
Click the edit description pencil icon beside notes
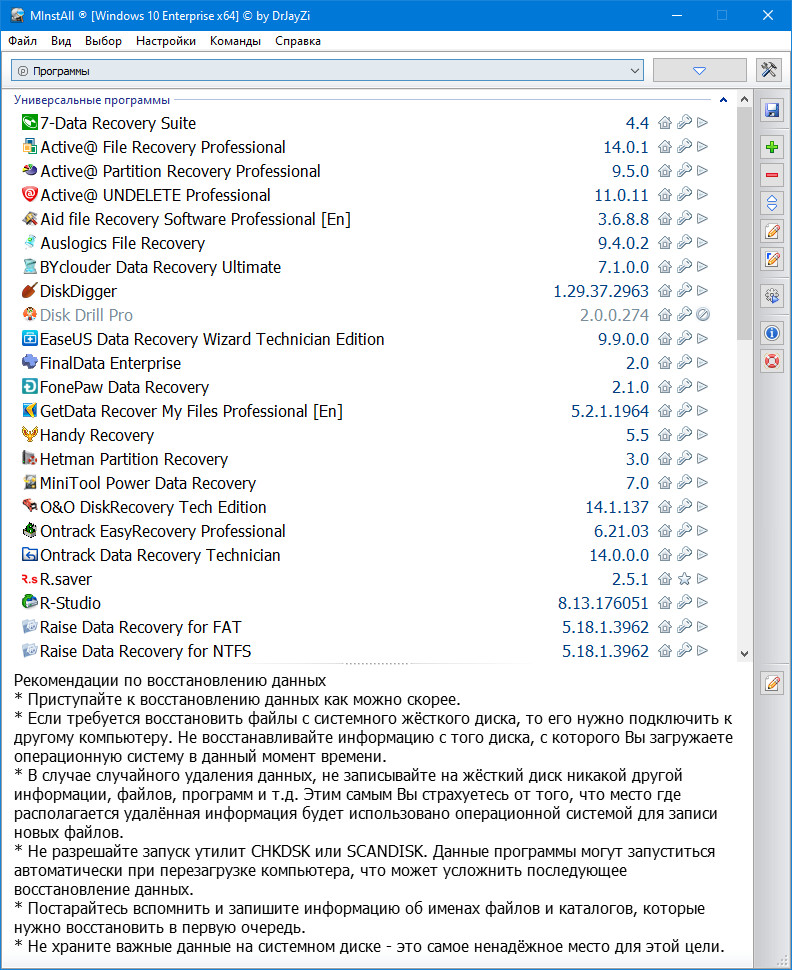point(772,683)
